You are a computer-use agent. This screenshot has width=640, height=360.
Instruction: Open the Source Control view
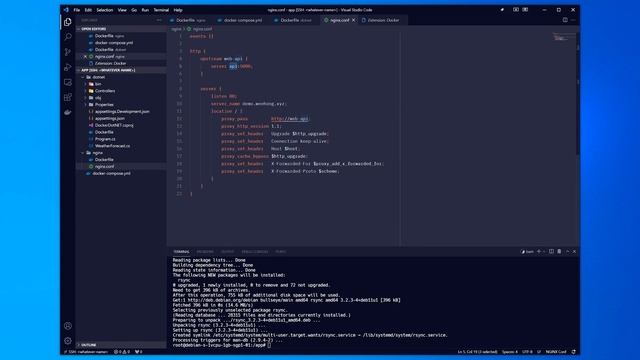(x=68, y=52)
